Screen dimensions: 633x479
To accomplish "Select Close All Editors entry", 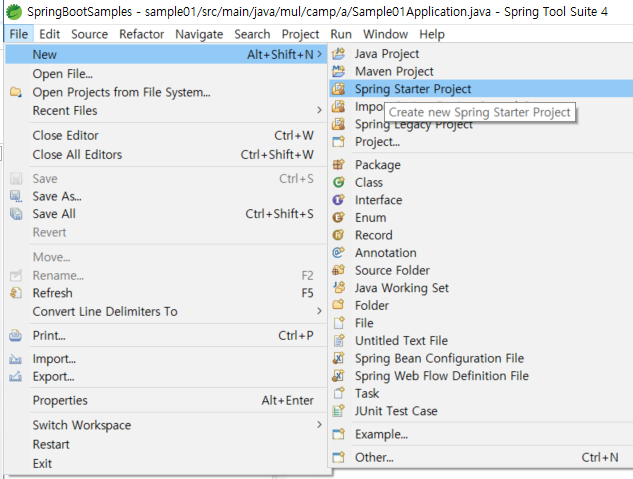I will pyautogui.click(x=166, y=155).
